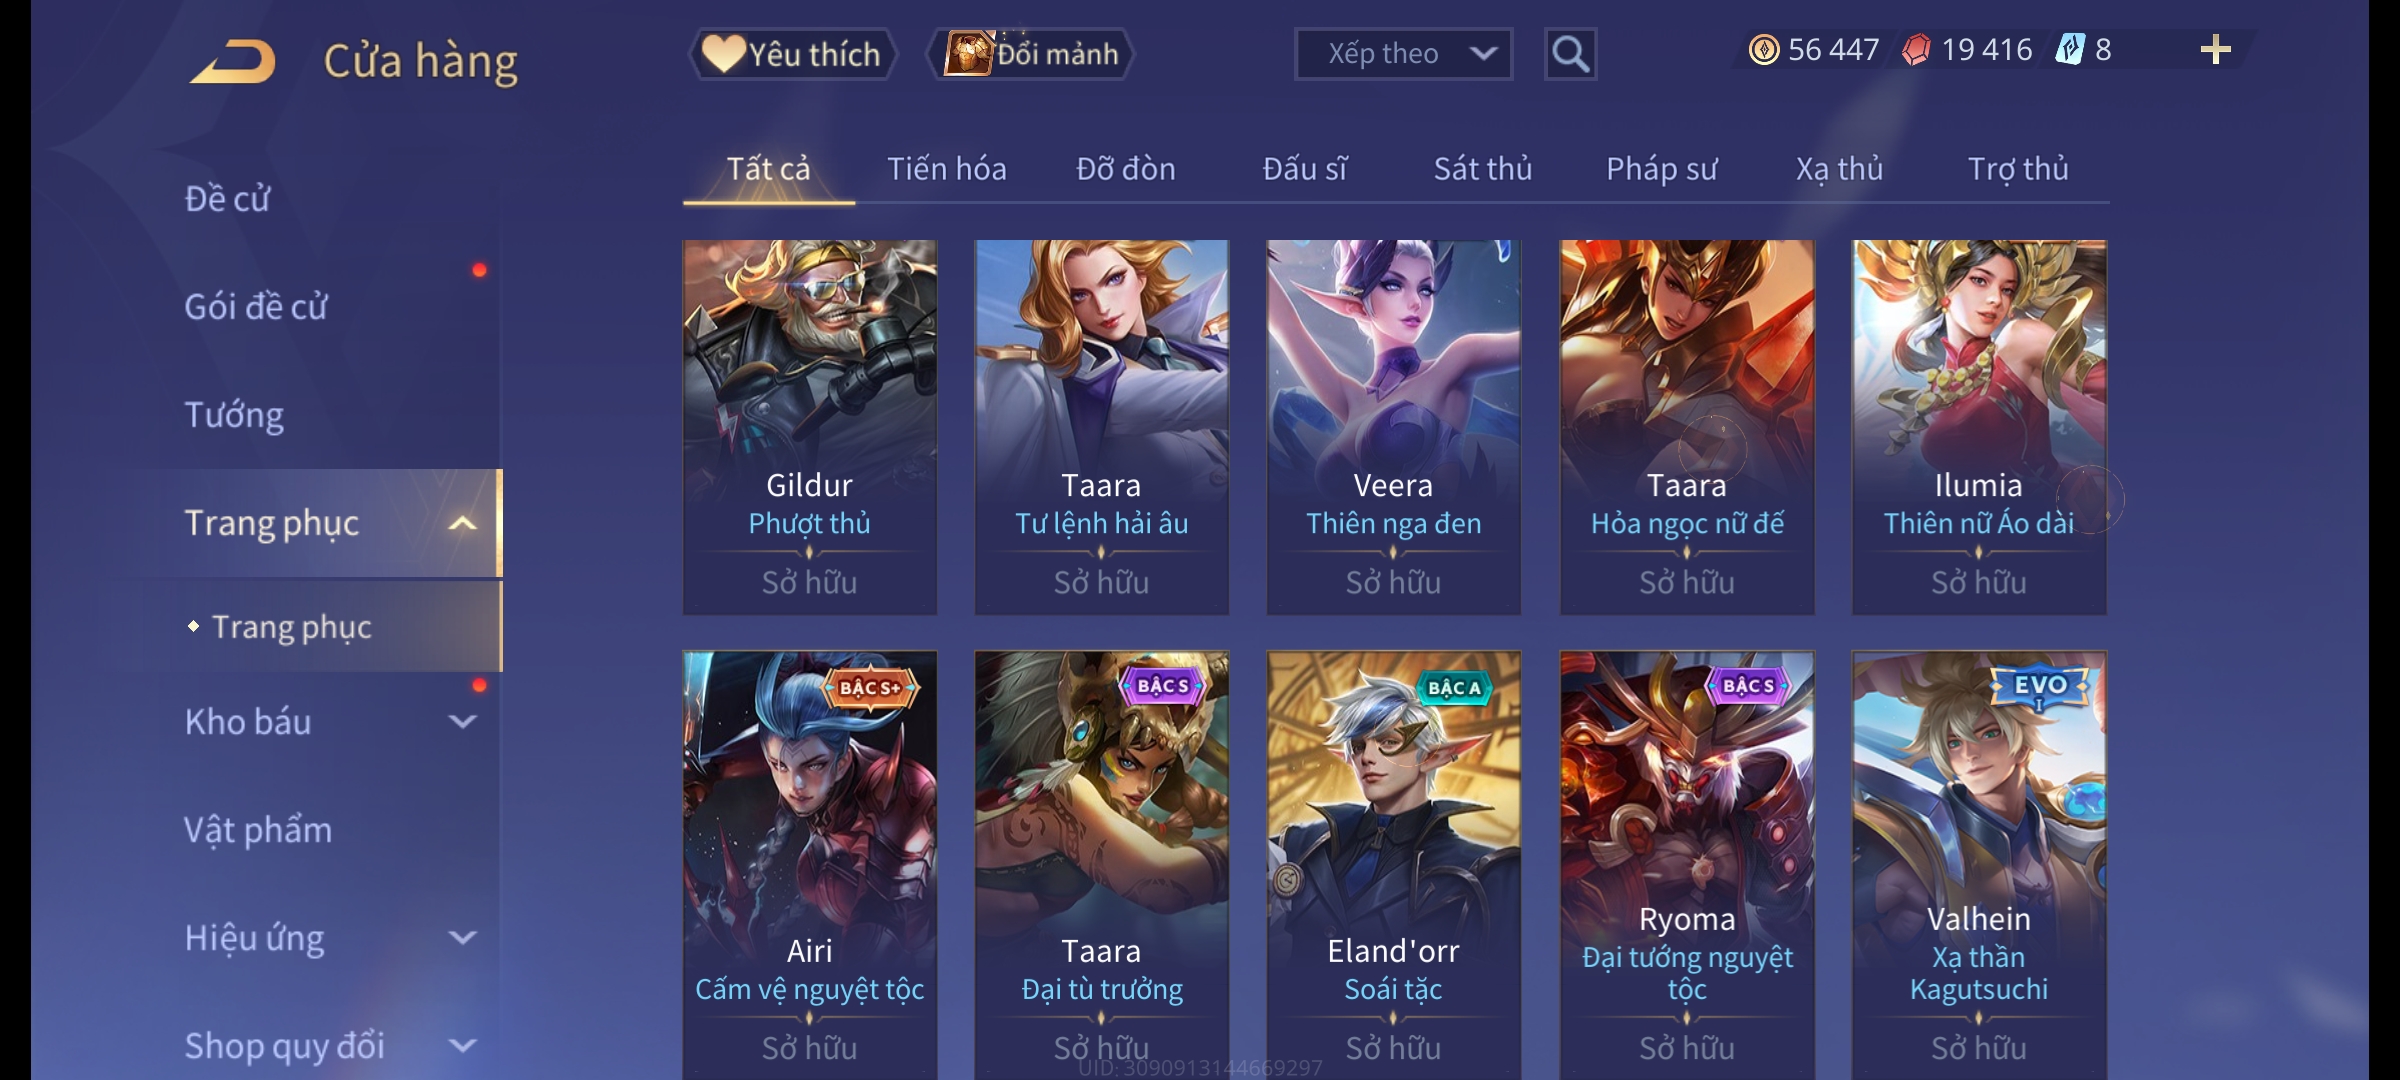Click the blue voucher ticket icon
The width and height of the screenshot is (2400, 1080).
pyautogui.click(x=2068, y=50)
